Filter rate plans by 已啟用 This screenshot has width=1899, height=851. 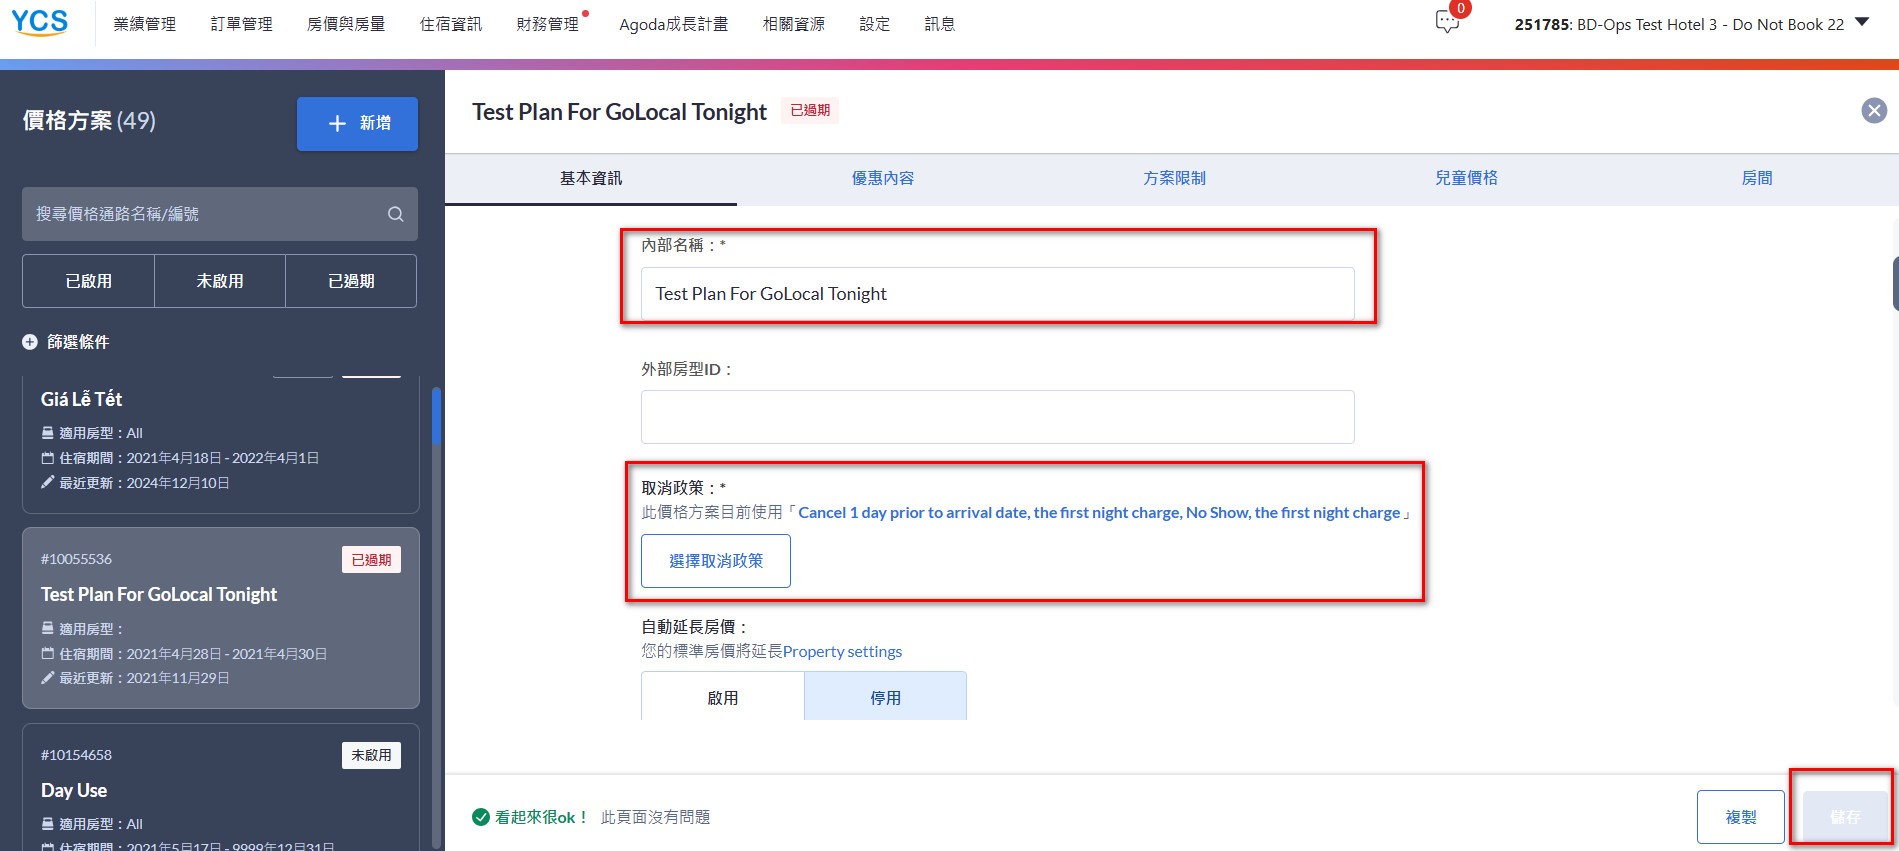(88, 281)
